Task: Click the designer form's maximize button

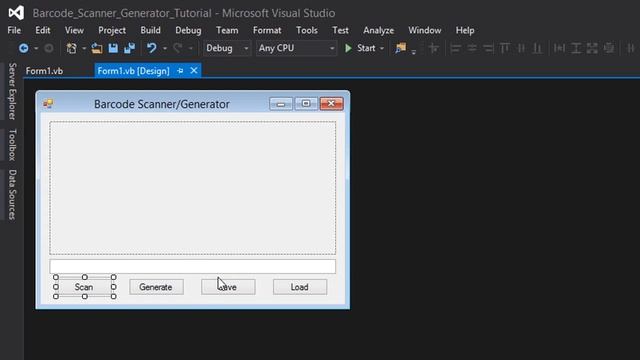Action: pyautogui.click(x=306, y=104)
